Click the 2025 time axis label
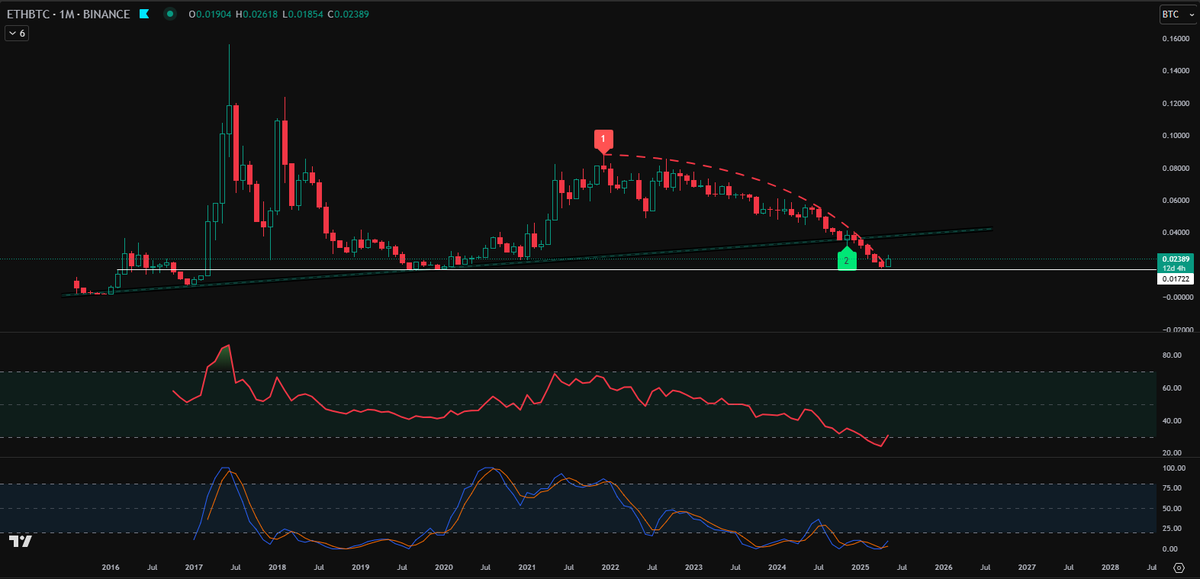This screenshot has height=579, width=1200. 860,567
